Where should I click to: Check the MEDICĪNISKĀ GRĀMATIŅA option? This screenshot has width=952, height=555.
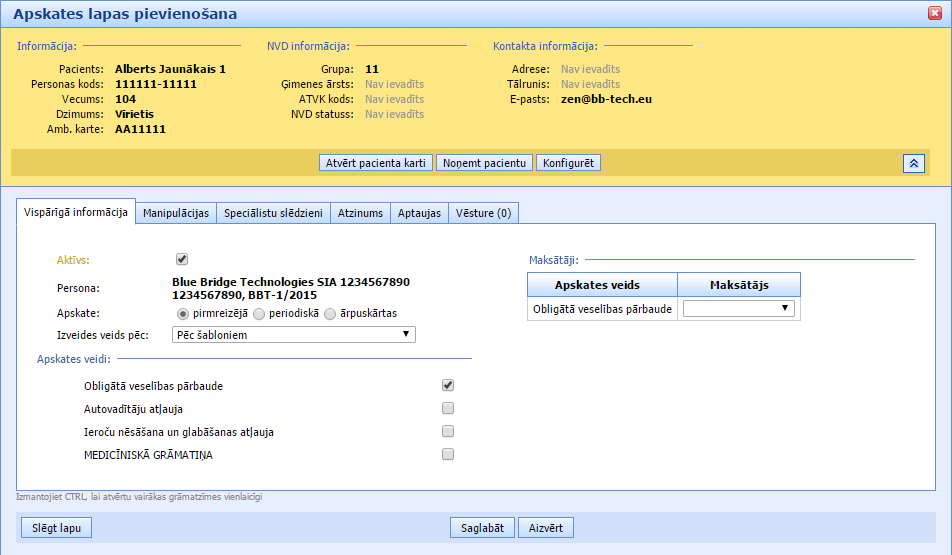[x=448, y=454]
